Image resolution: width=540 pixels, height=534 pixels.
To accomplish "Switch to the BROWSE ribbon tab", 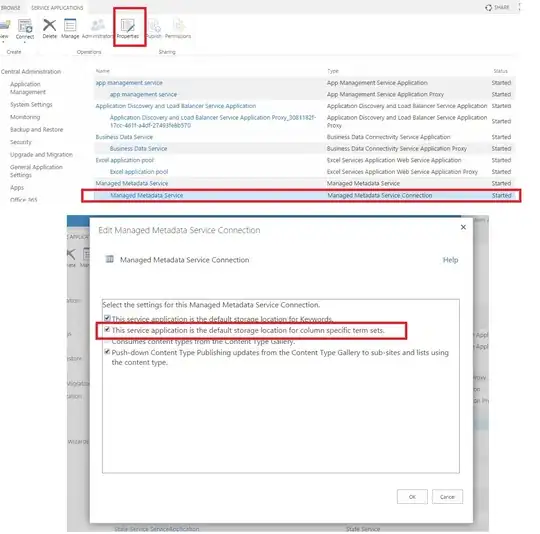I will click(x=10, y=8).
